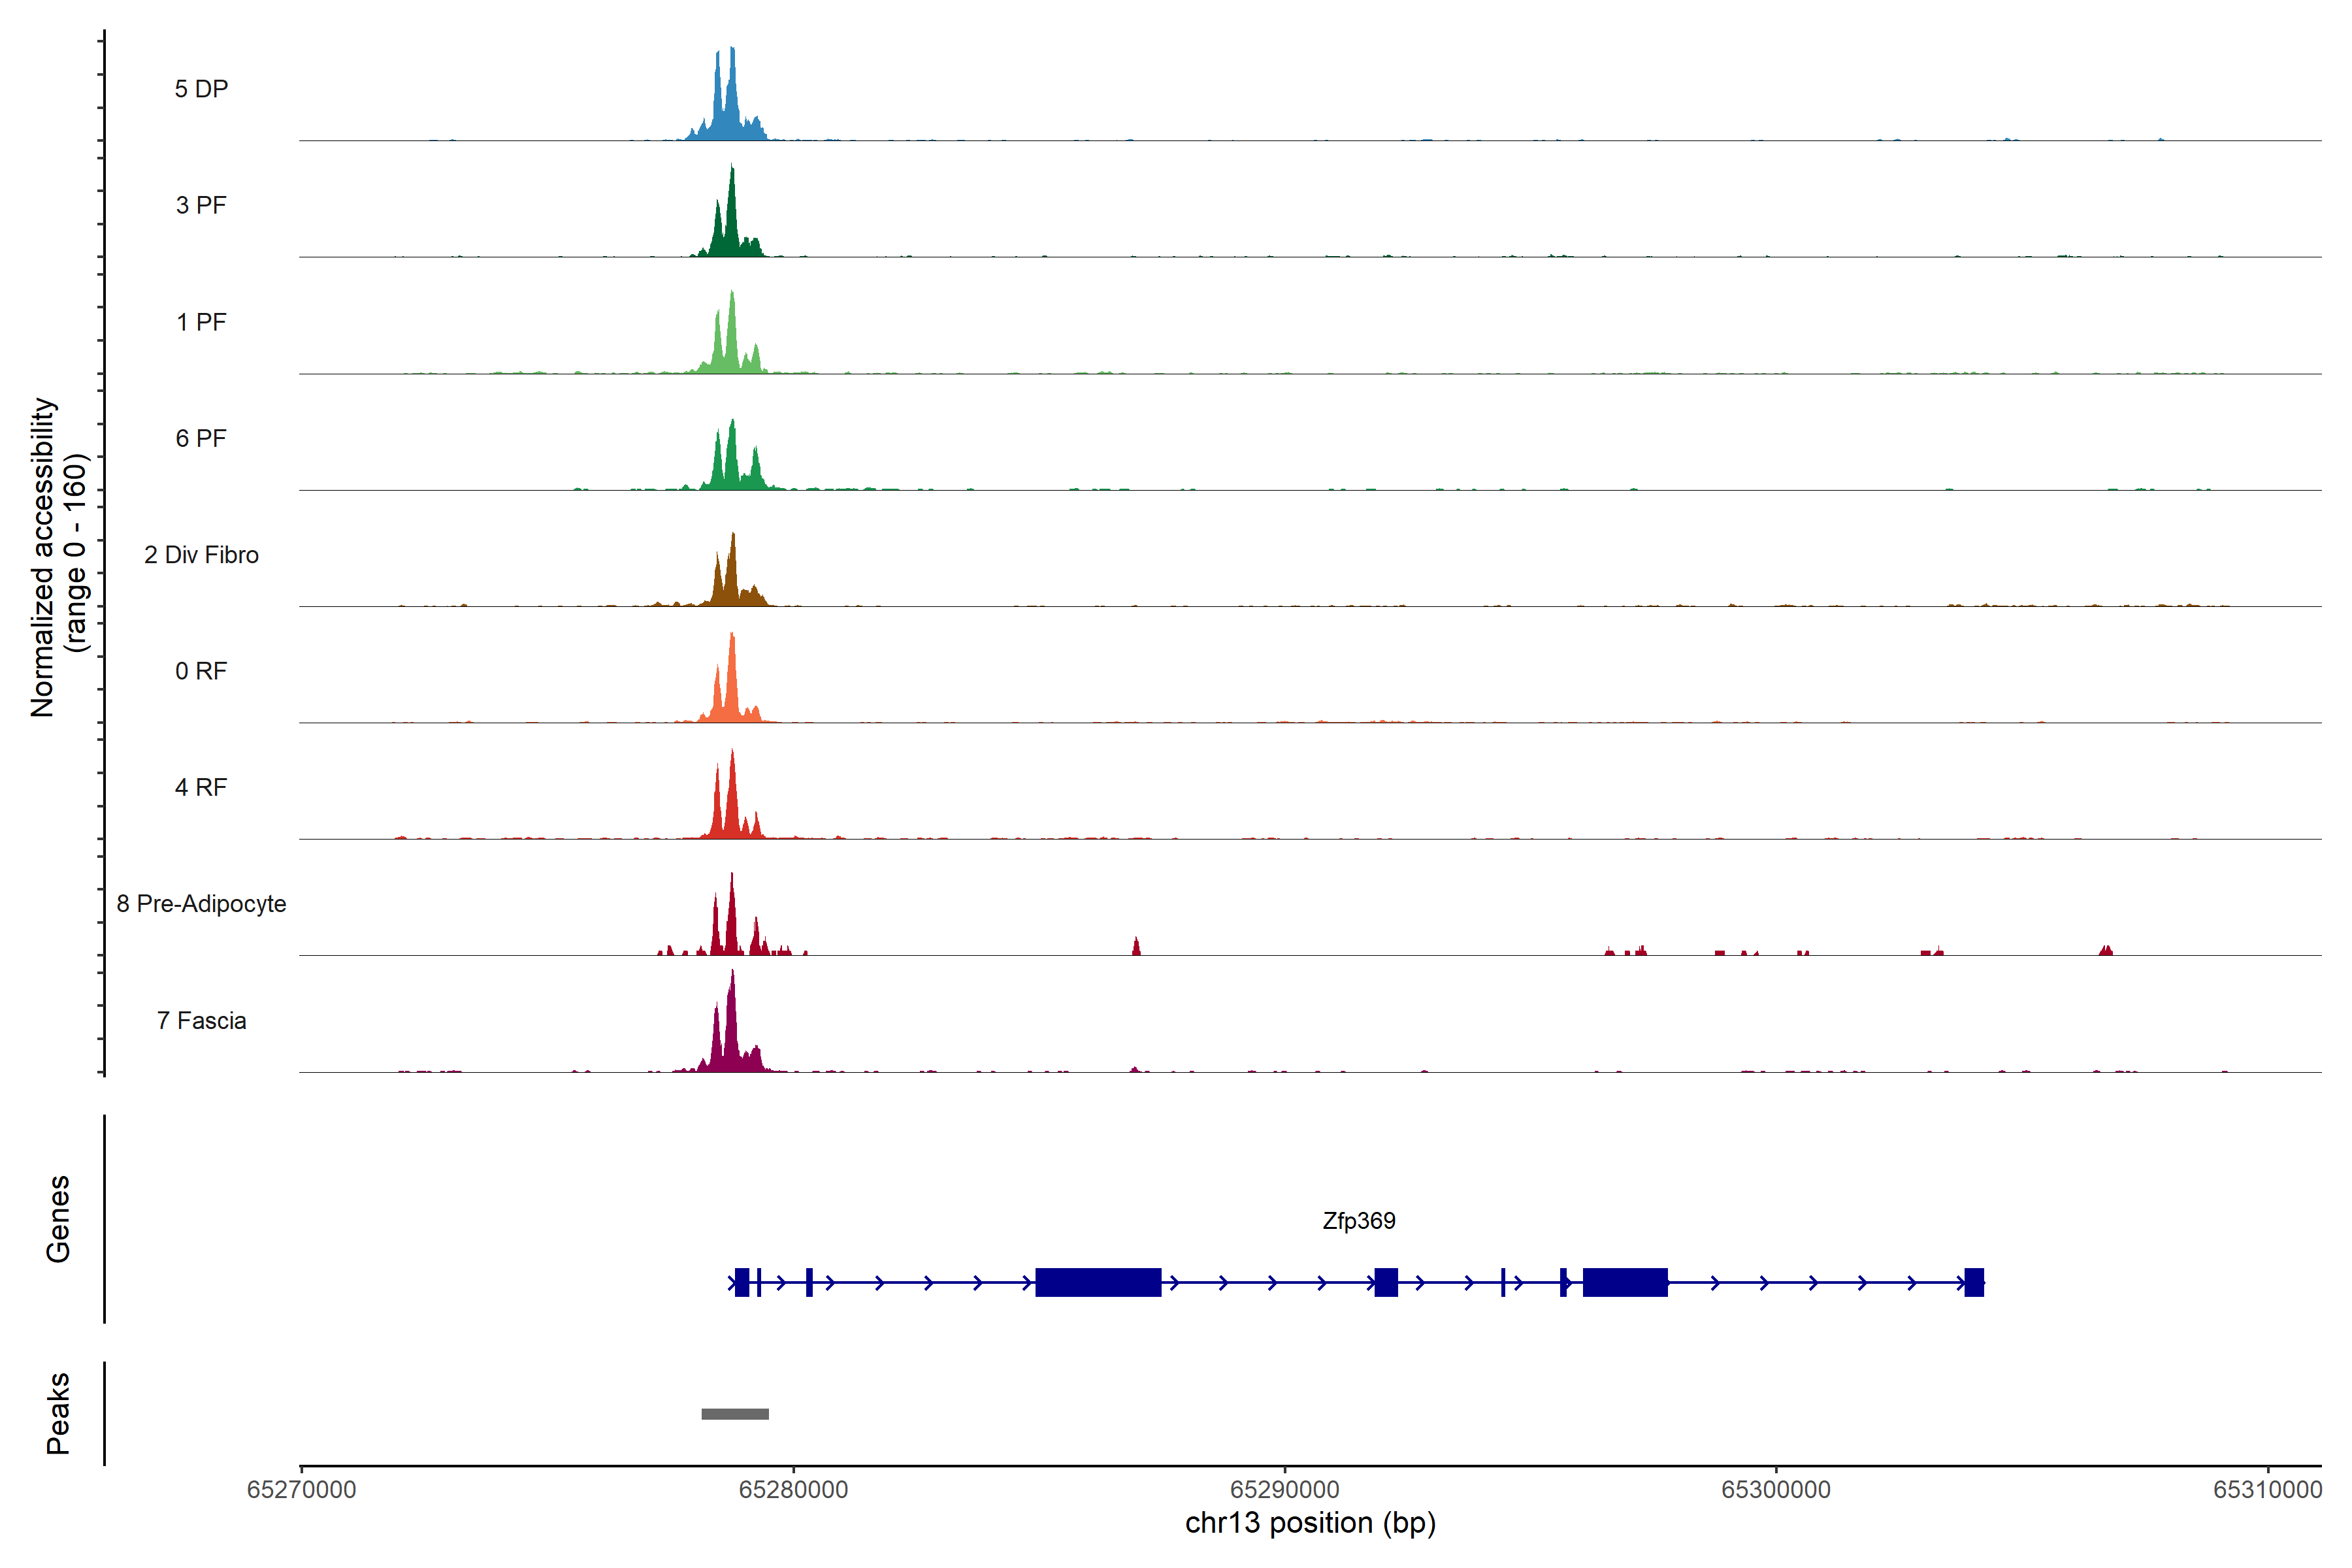Click the 65280000 axis tick label
Screen dimensions: 2352x1568
tap(793, 1490)
